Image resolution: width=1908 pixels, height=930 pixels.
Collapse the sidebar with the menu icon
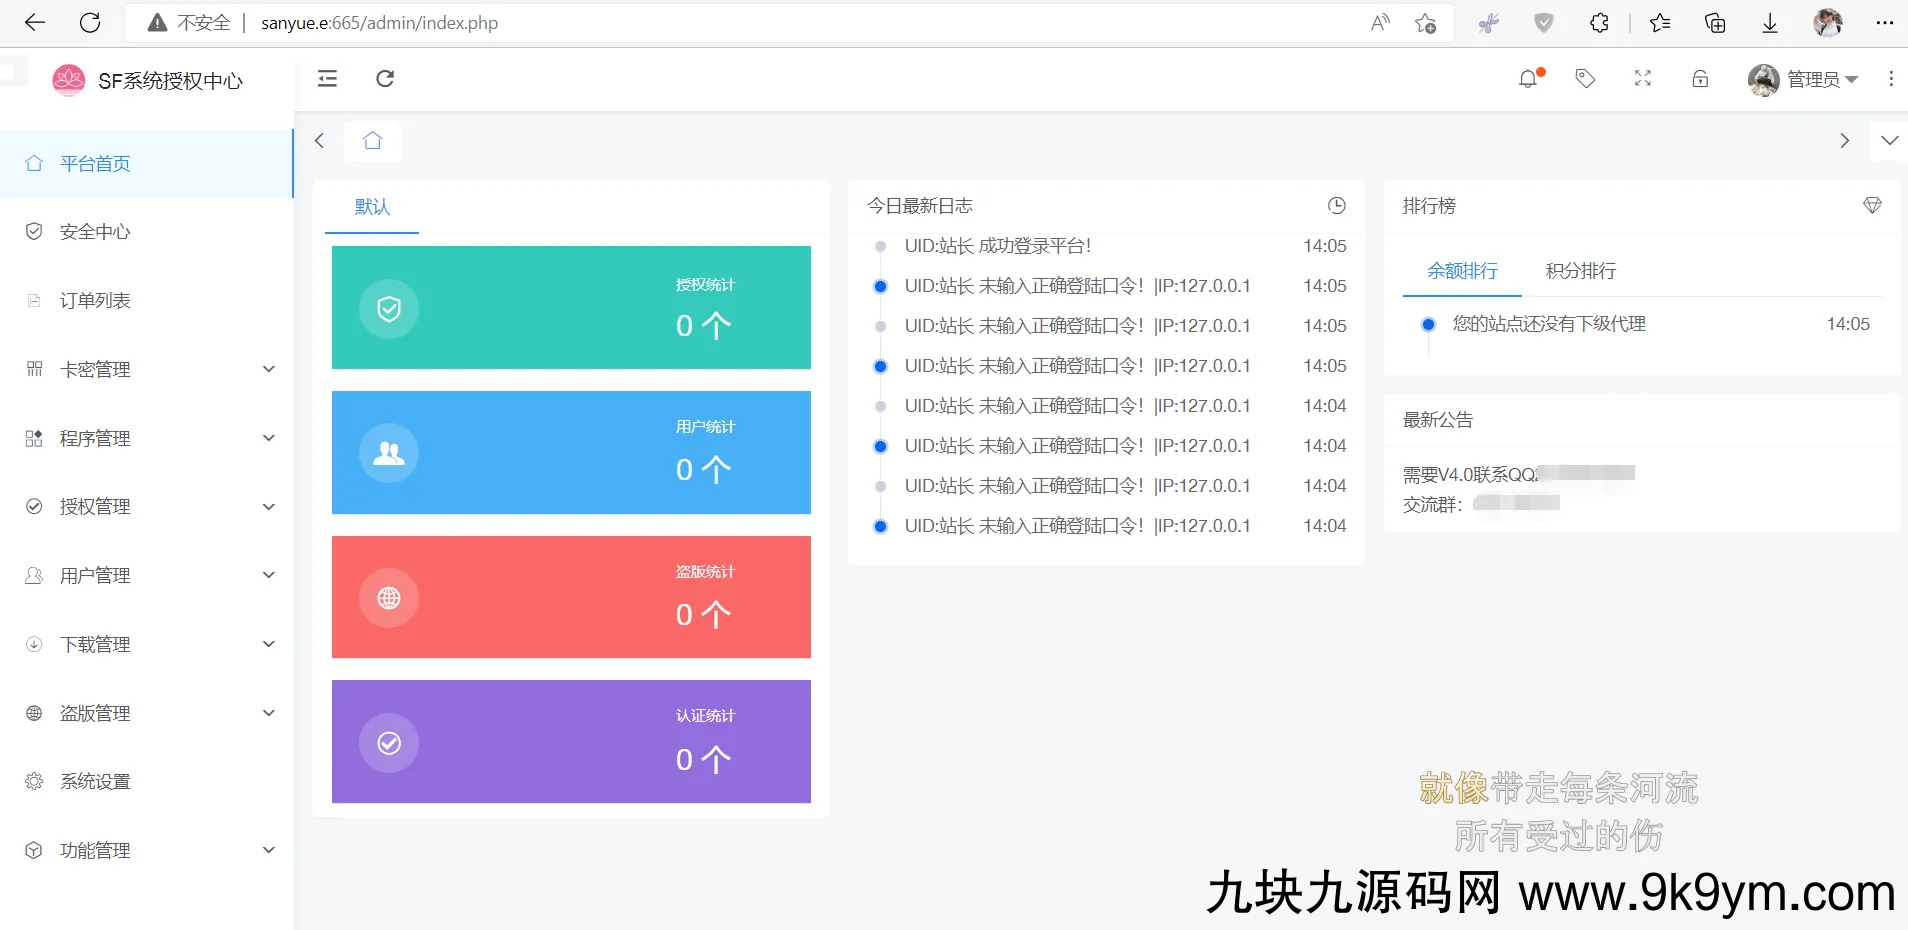click(x=327, y=79)
